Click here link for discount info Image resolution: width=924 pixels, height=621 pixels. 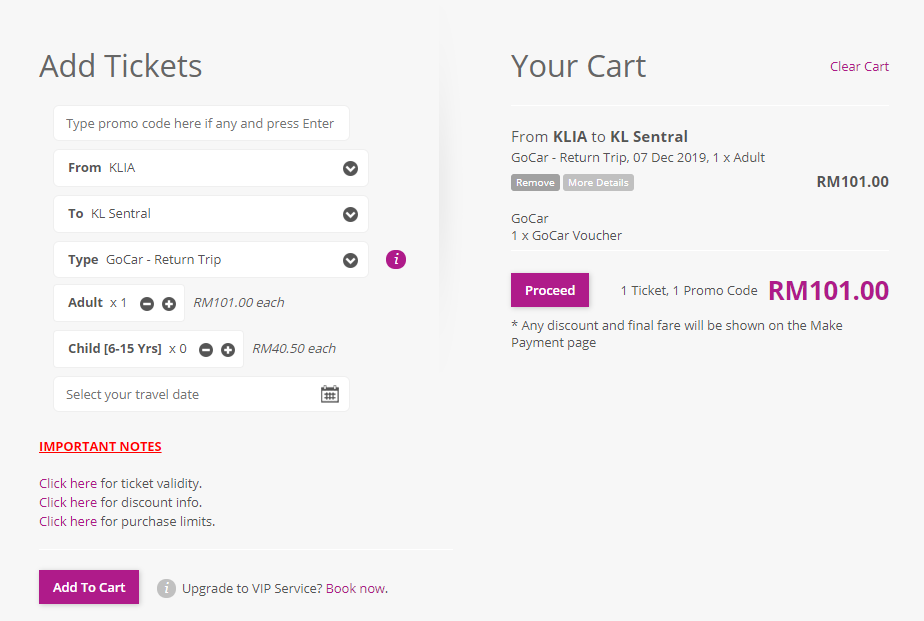68,502
